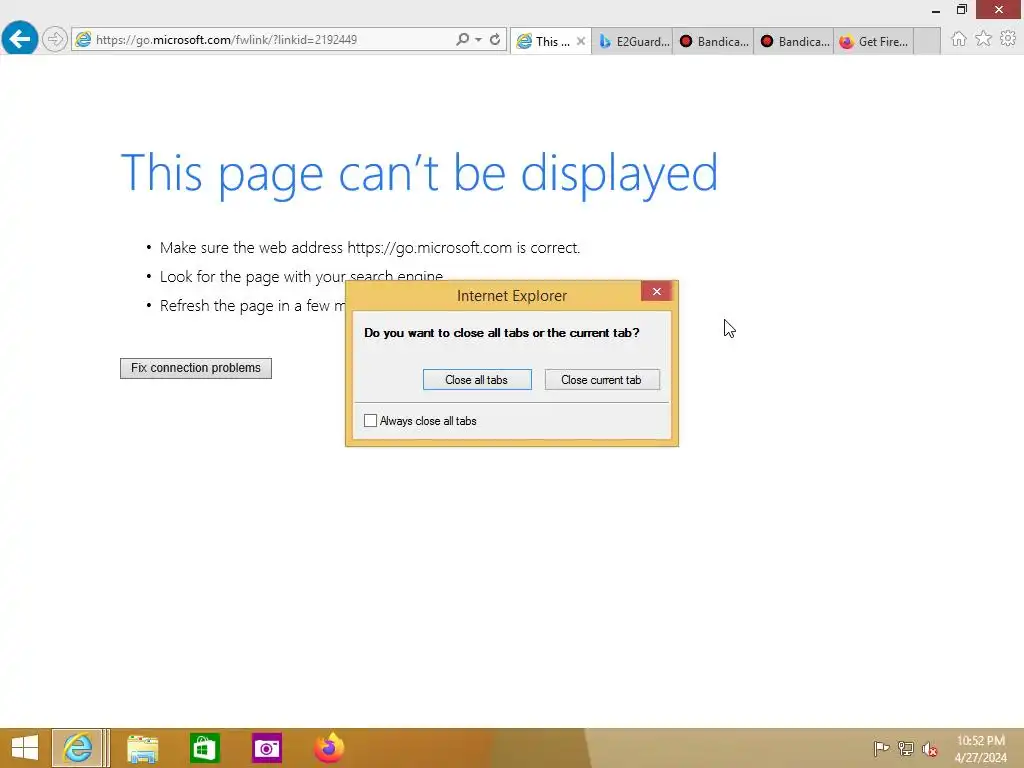Open the Windows Store taskbar icon

204,748
